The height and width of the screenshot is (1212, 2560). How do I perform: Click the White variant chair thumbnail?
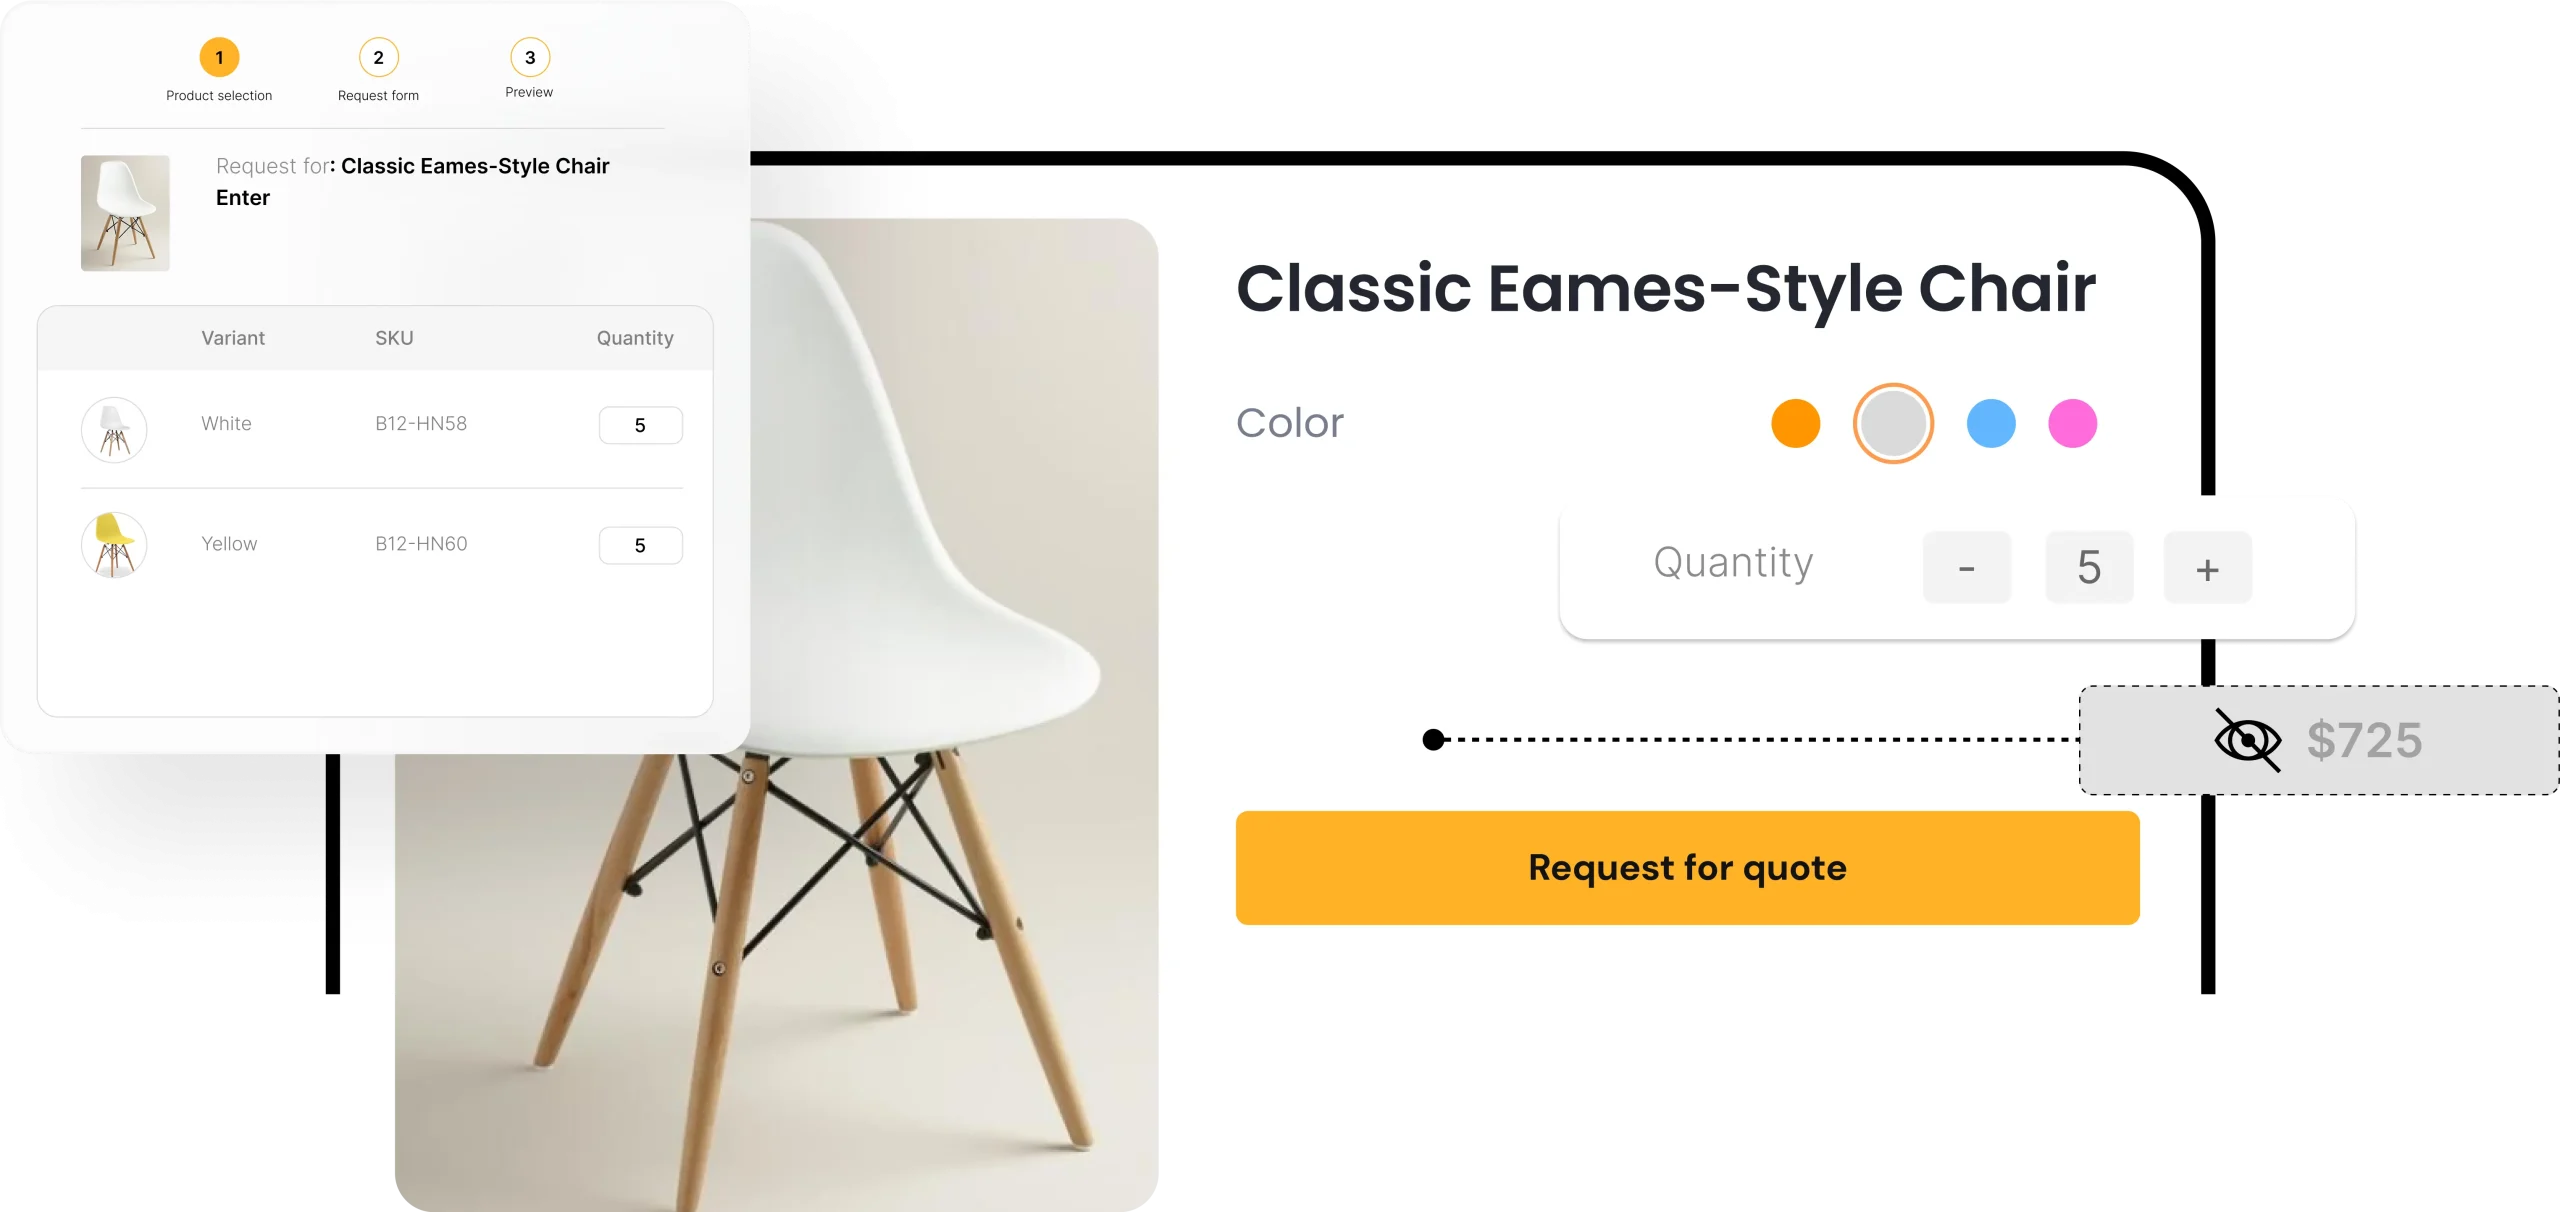pyautogui.click(x=114, y=429)
